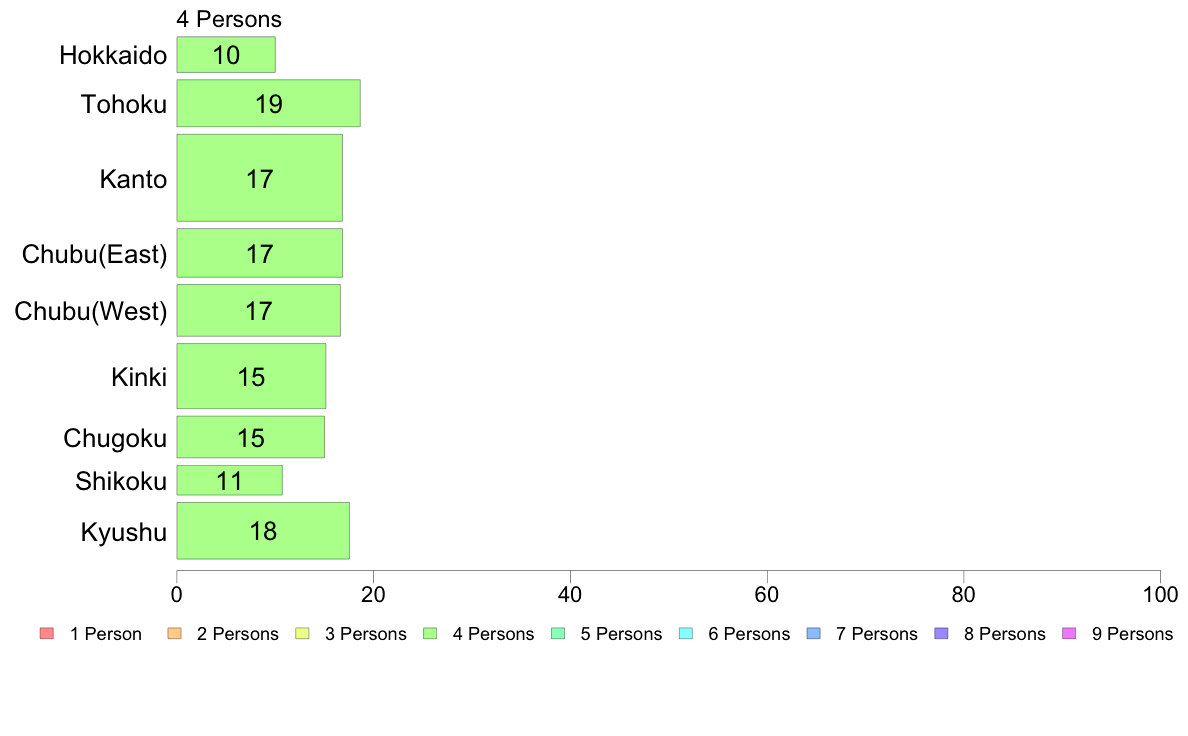The width and height of the screenshot is (1188, 736).
Task: Select the Chubu(West) bar
Action: 258,311
